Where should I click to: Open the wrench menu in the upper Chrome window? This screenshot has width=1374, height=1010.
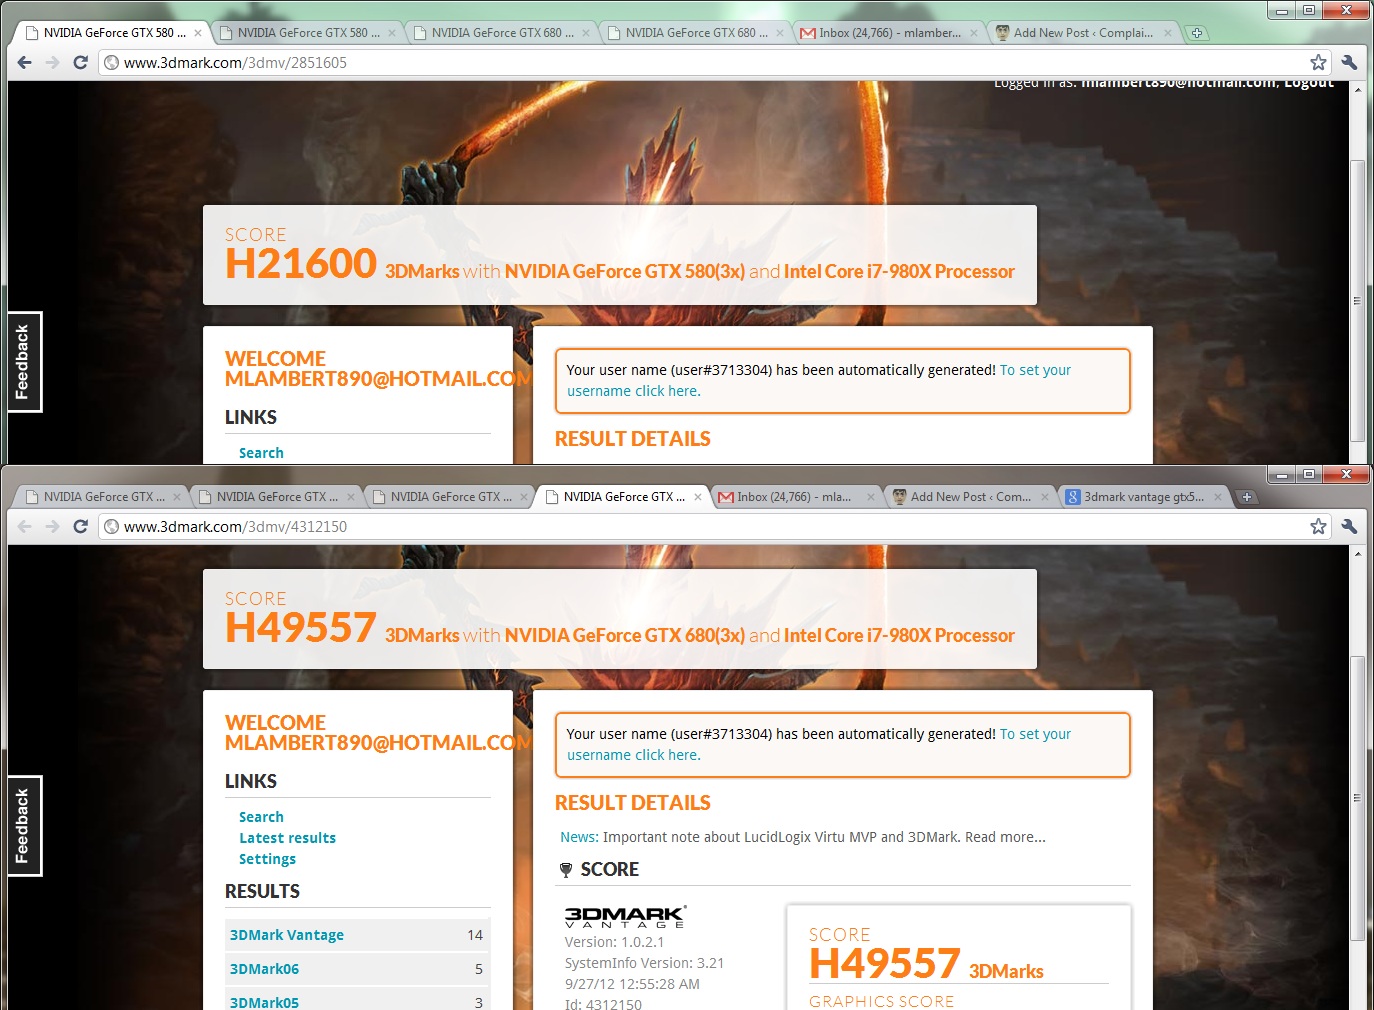tap(1349, 62)
